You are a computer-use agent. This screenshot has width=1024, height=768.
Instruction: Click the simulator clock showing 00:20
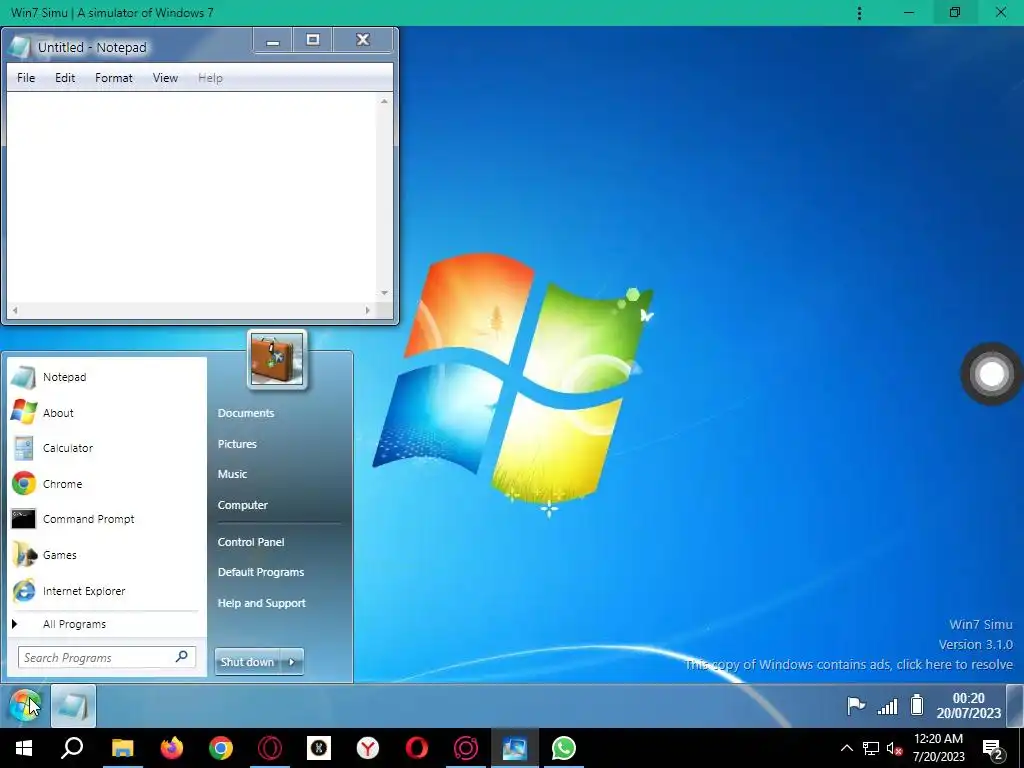coord(968,705)
